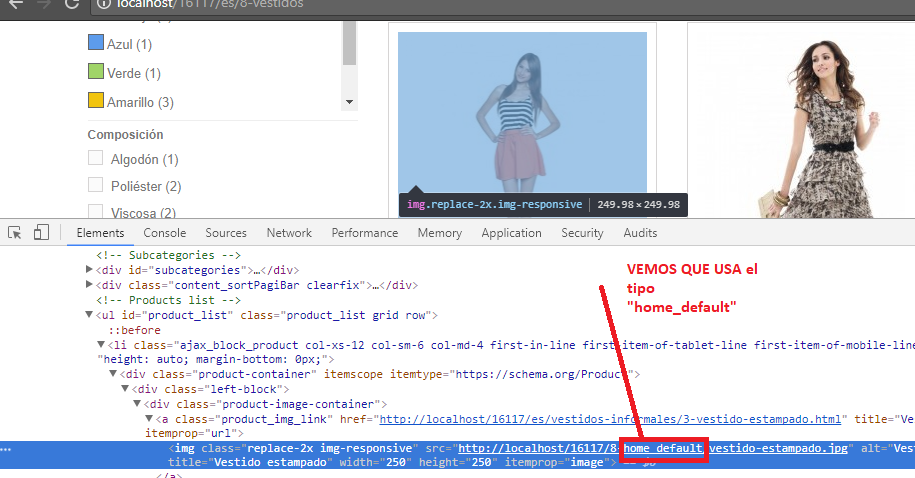This screenshot has height=478, width=915.
Task: Switch to the Console tab
Action: pyautogui.click(x=165, y=233)
